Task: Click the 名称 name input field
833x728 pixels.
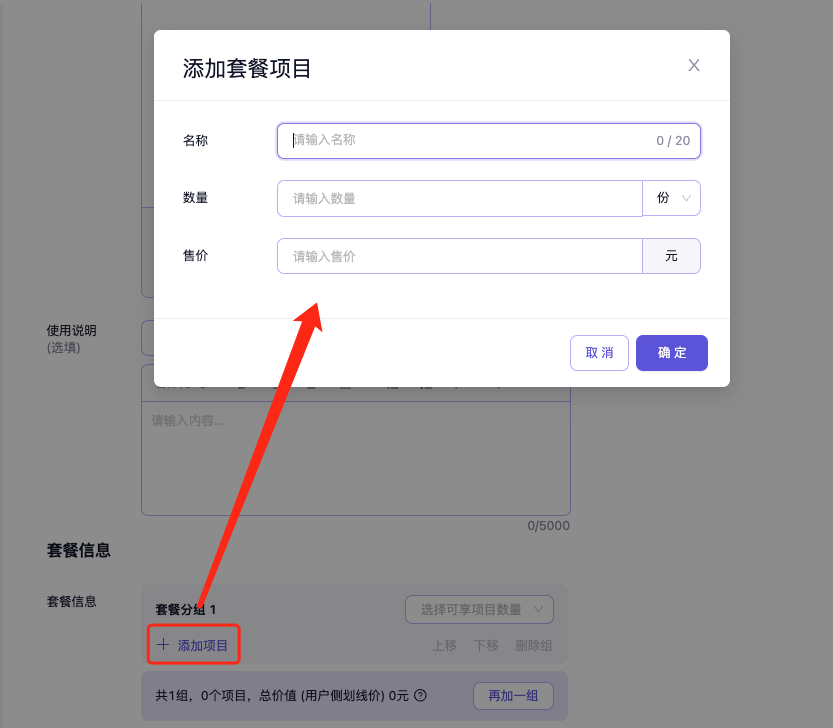Action: click(x=470, y=141)
